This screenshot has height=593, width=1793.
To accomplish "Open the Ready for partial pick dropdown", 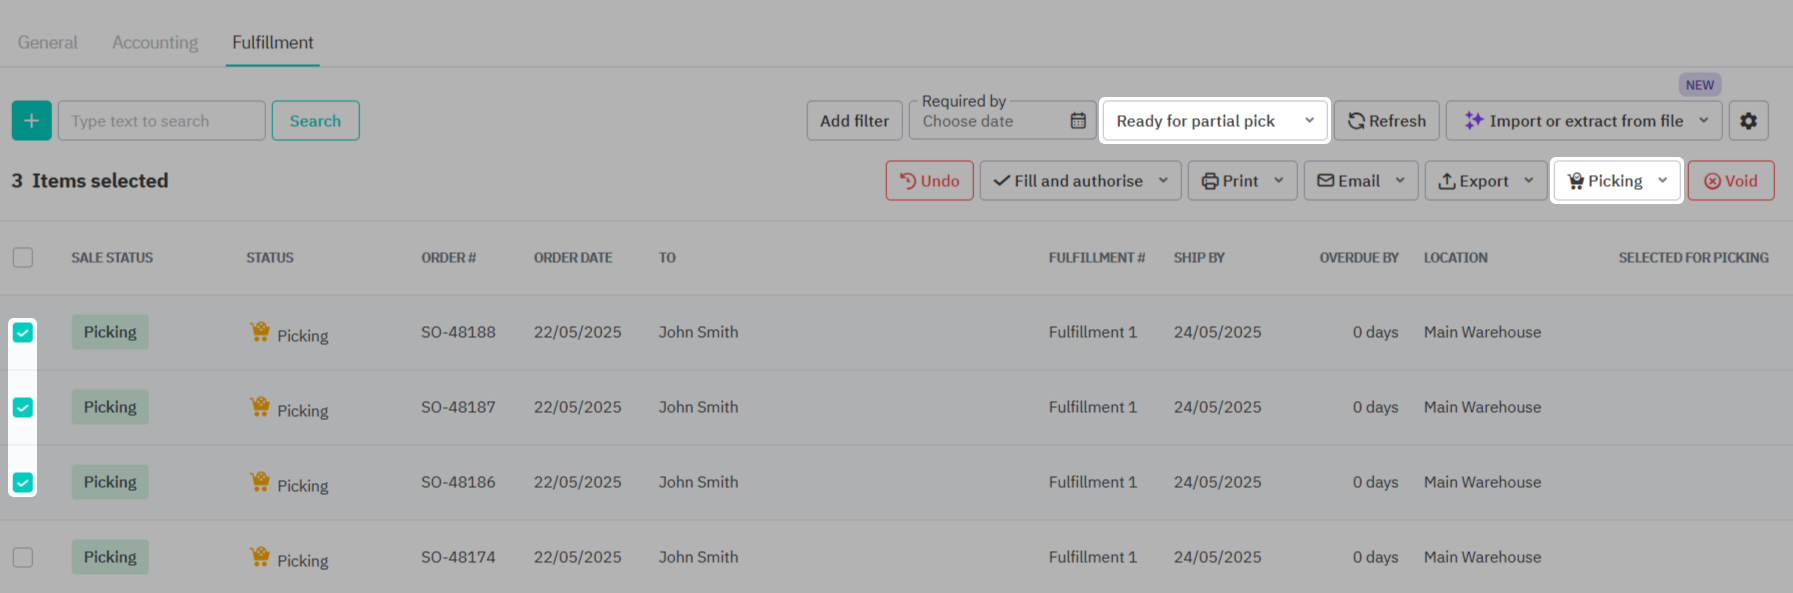I will click(1214, 121).
